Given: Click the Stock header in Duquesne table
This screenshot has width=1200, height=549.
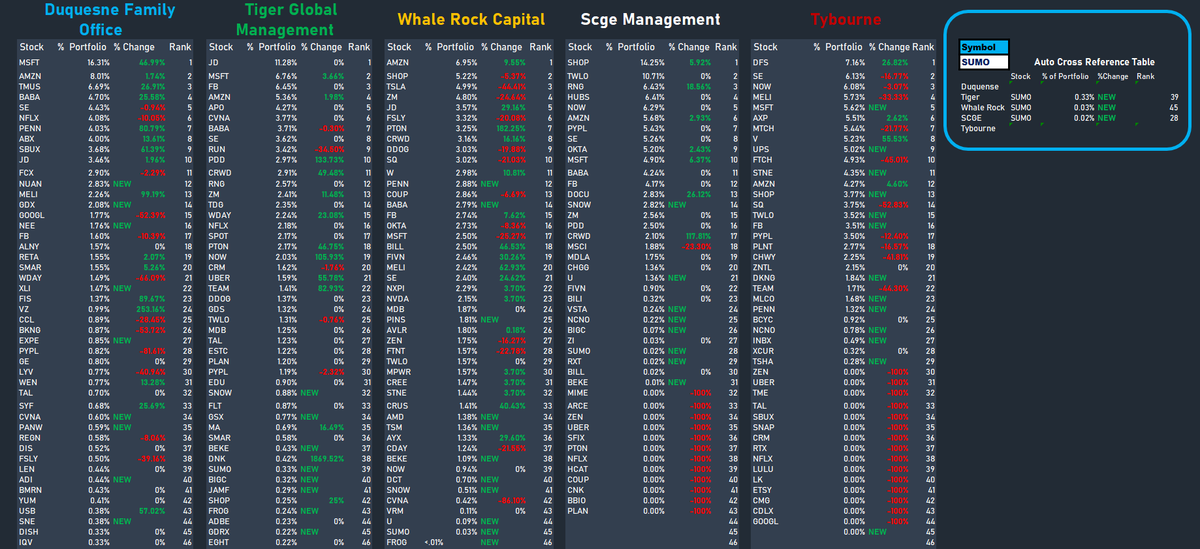Looking at the screenshot, I should [31, 47].
